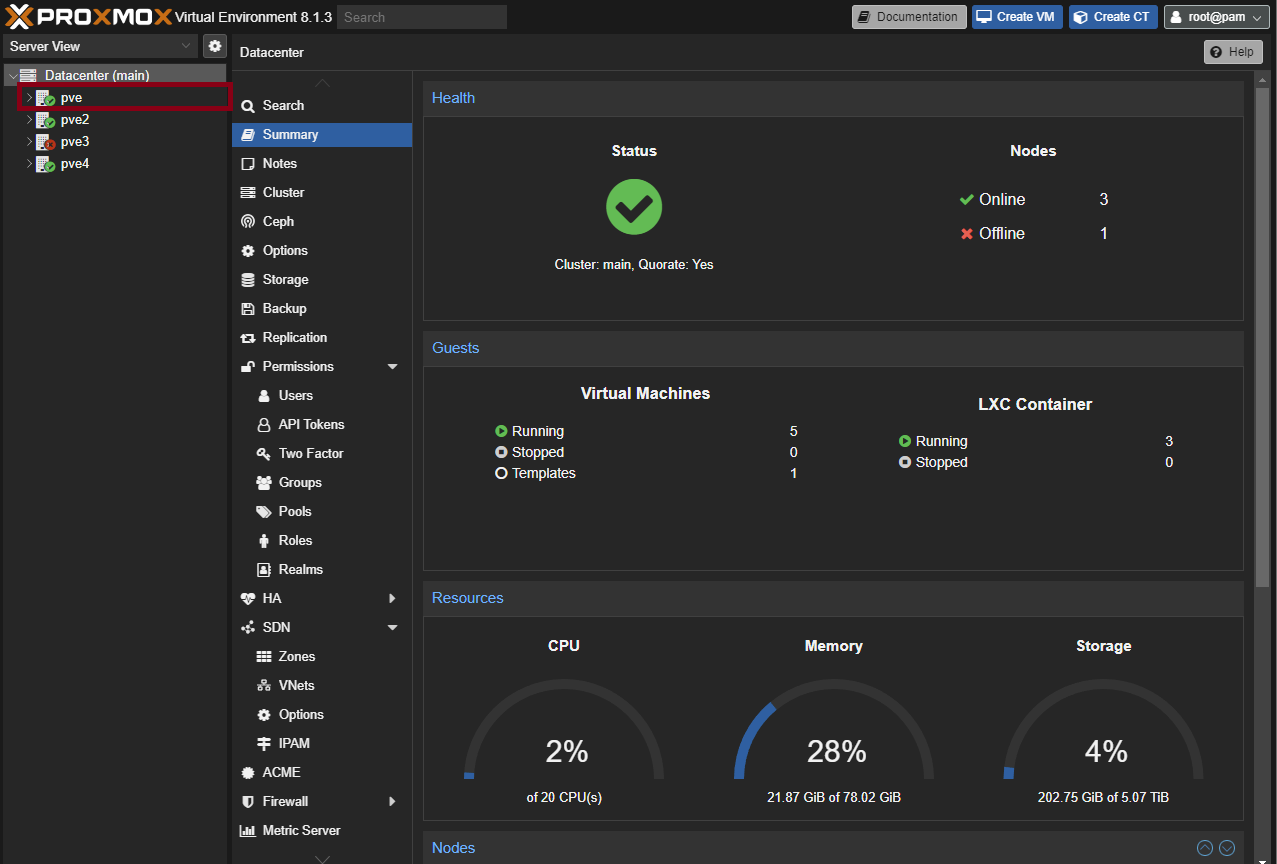Click the Ceph menu icon
1277x864 pixels.
coord(248,221)
